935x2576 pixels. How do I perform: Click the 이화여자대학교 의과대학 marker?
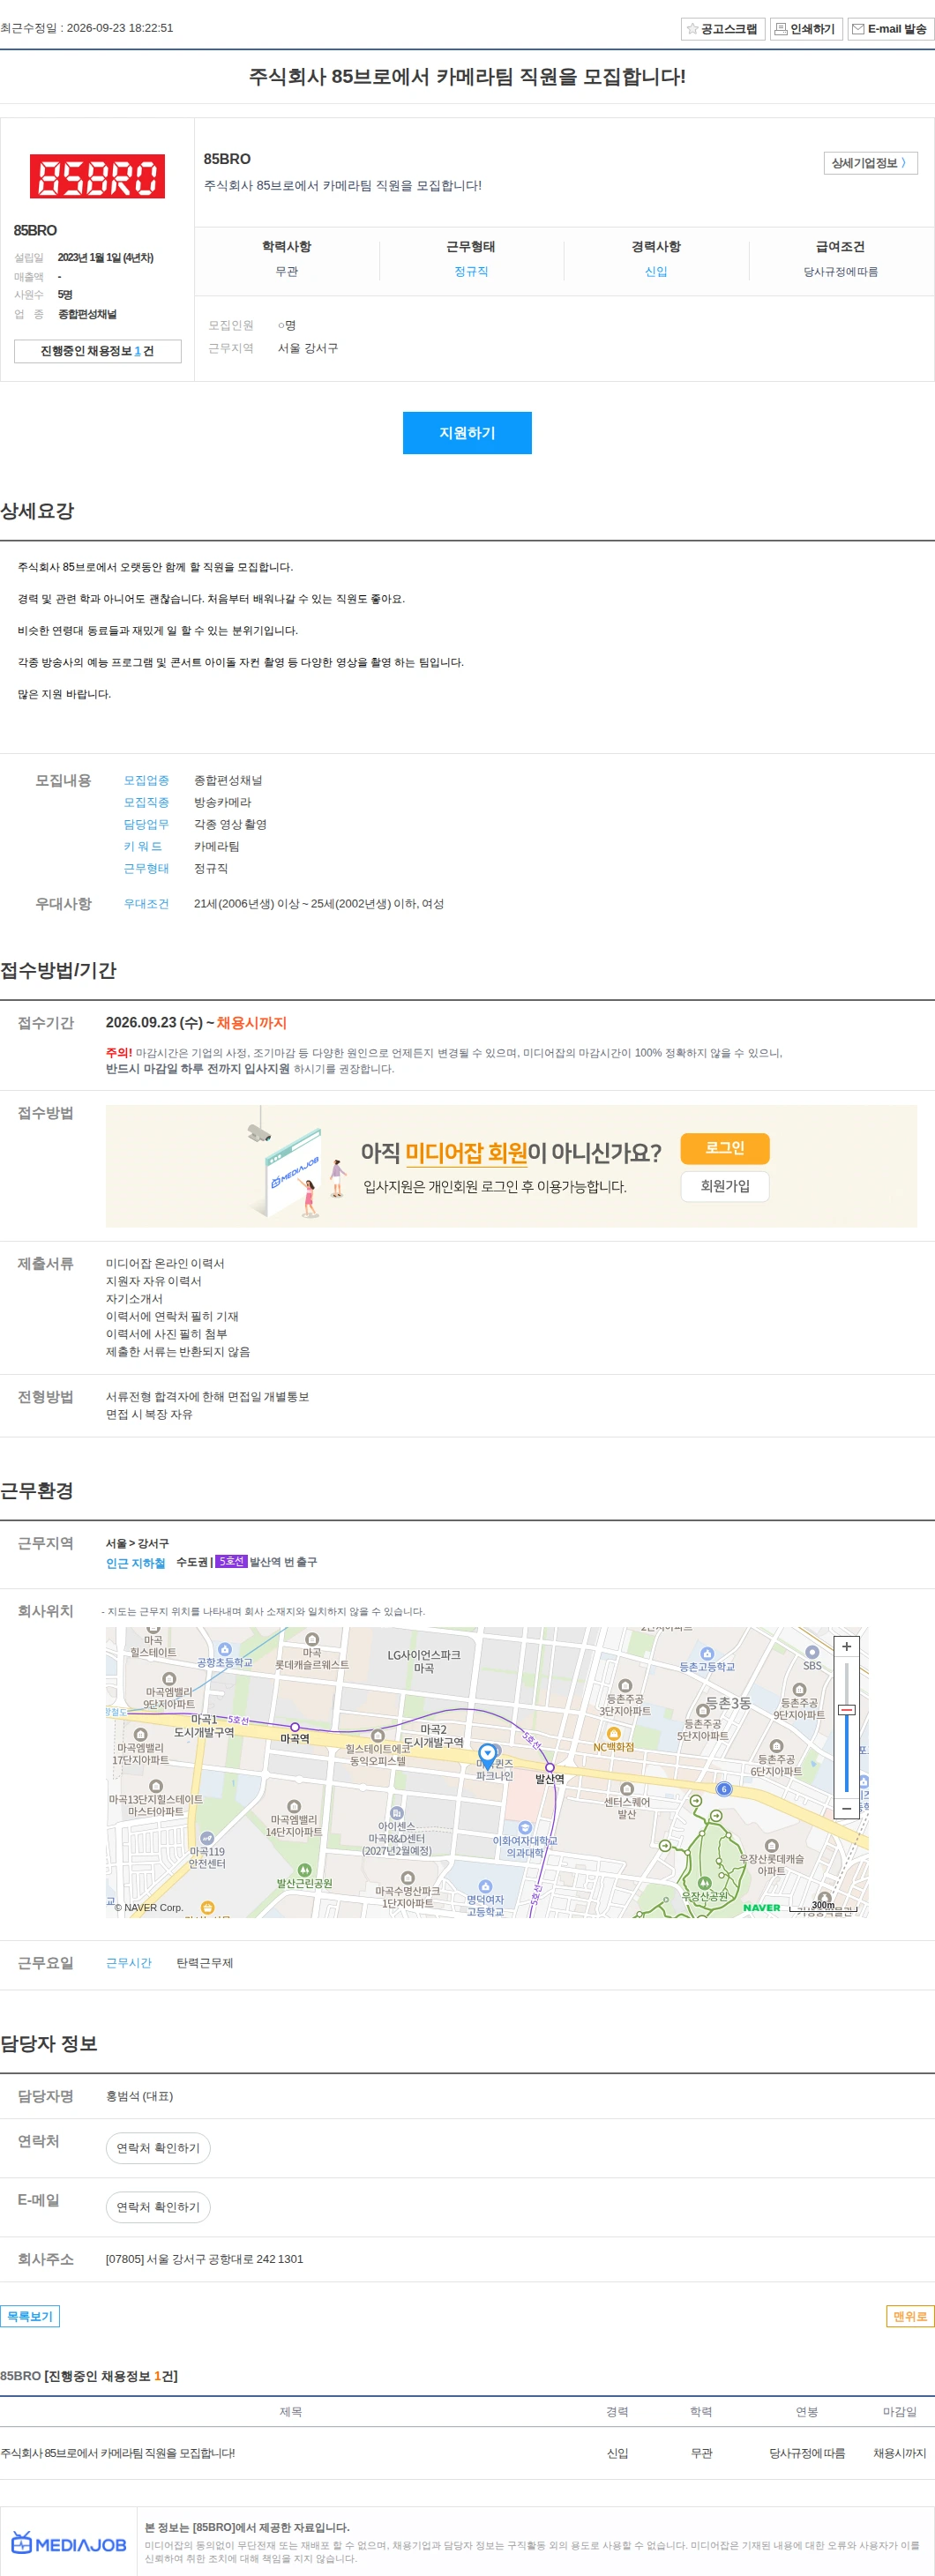point(525,1827)
